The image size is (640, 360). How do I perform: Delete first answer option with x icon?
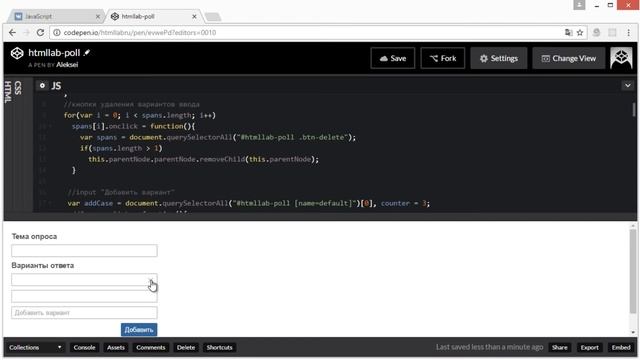151,280
